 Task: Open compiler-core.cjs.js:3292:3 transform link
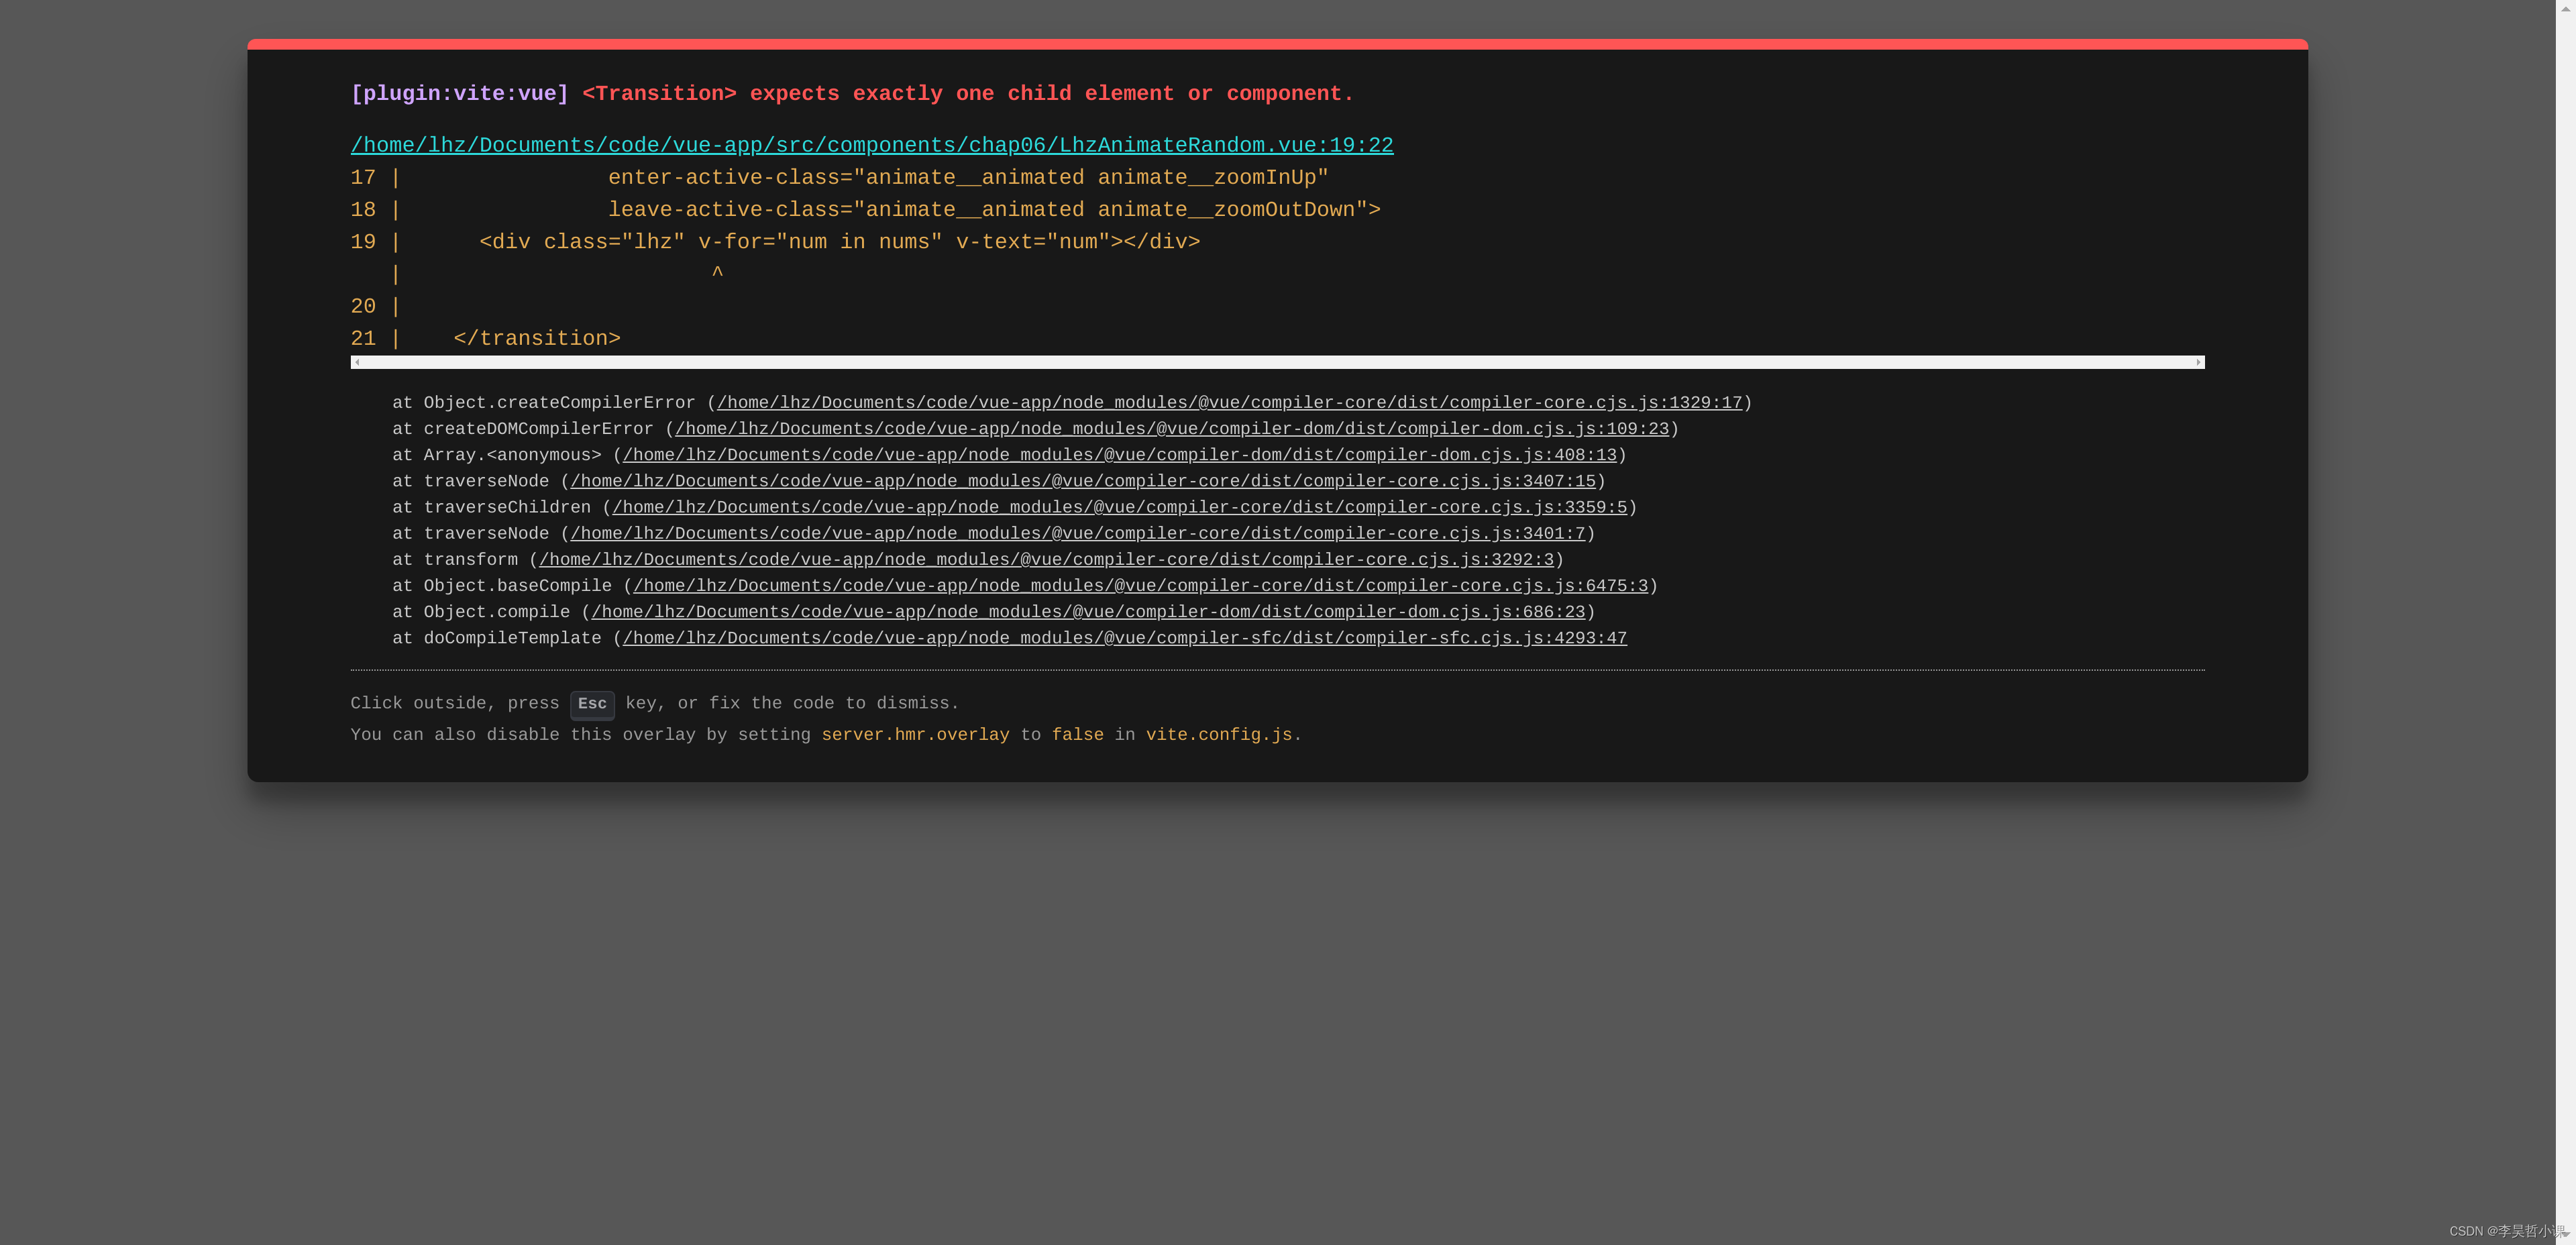[1046, 560]
